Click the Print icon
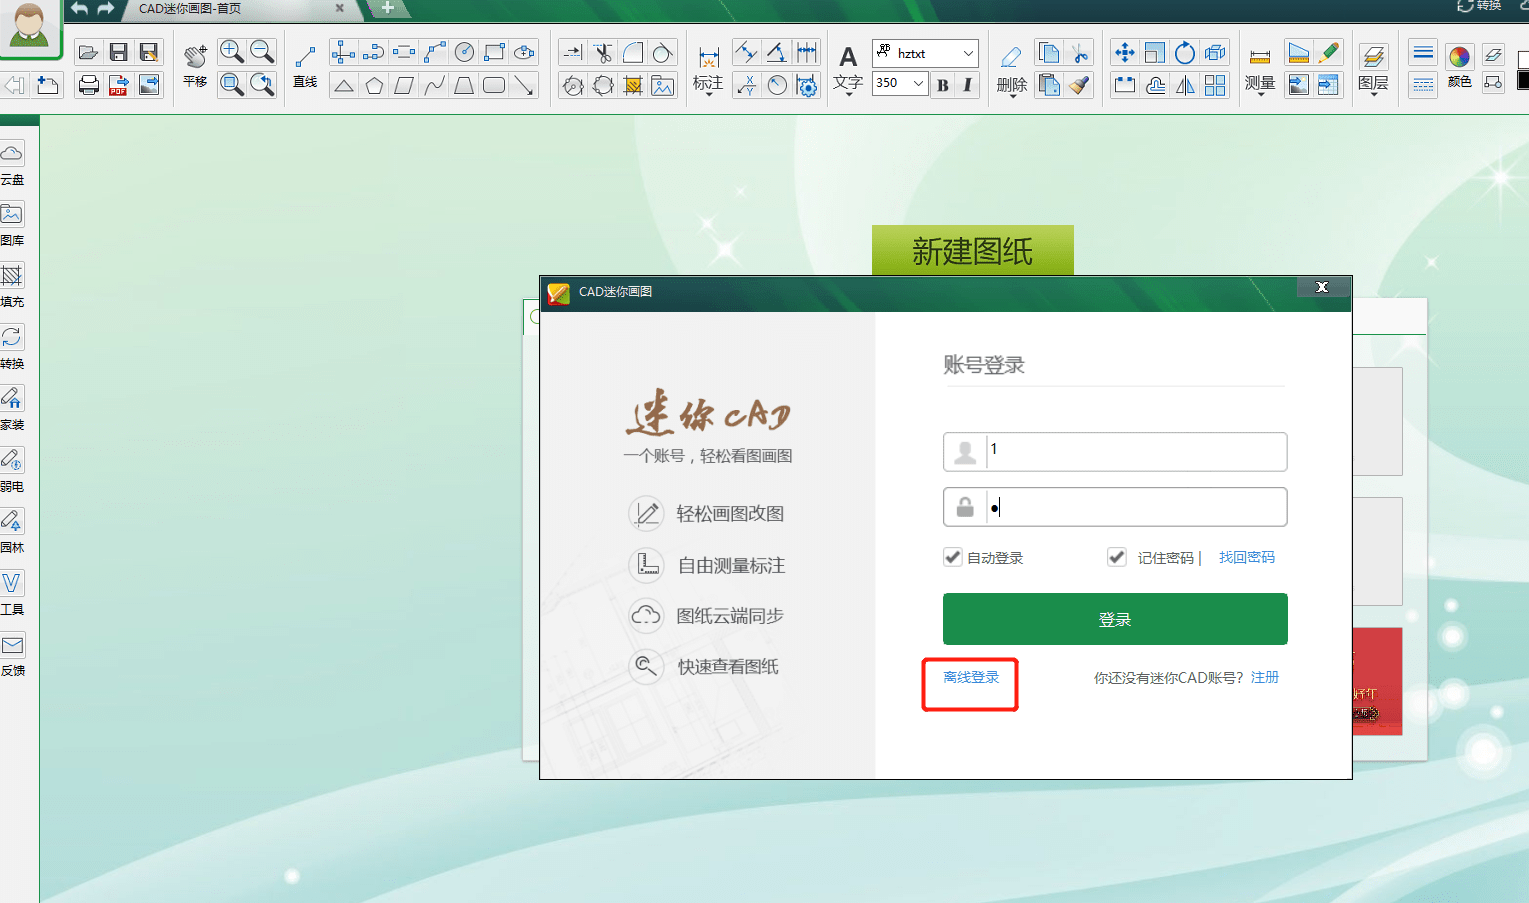Viewport: 1529px width, 903px height. pos(88,85)
